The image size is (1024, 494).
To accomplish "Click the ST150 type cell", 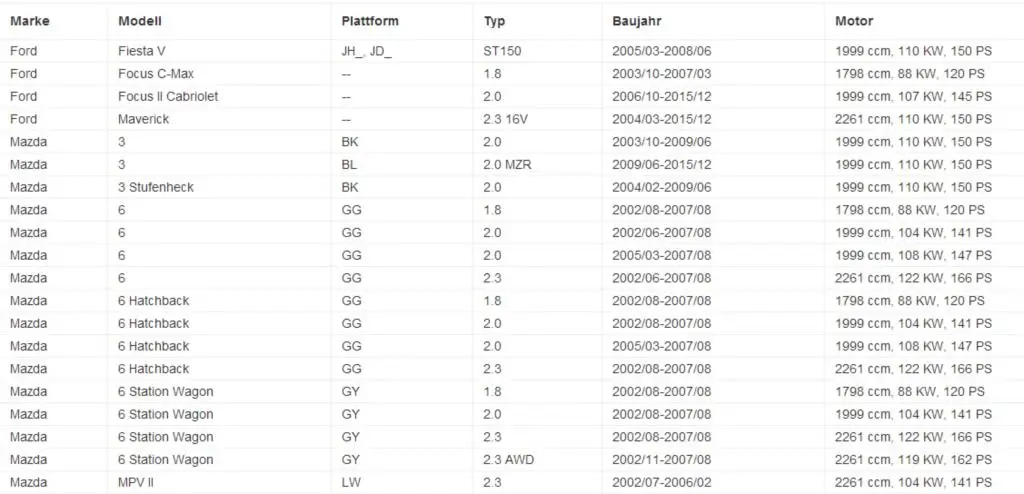I will 502,51.
